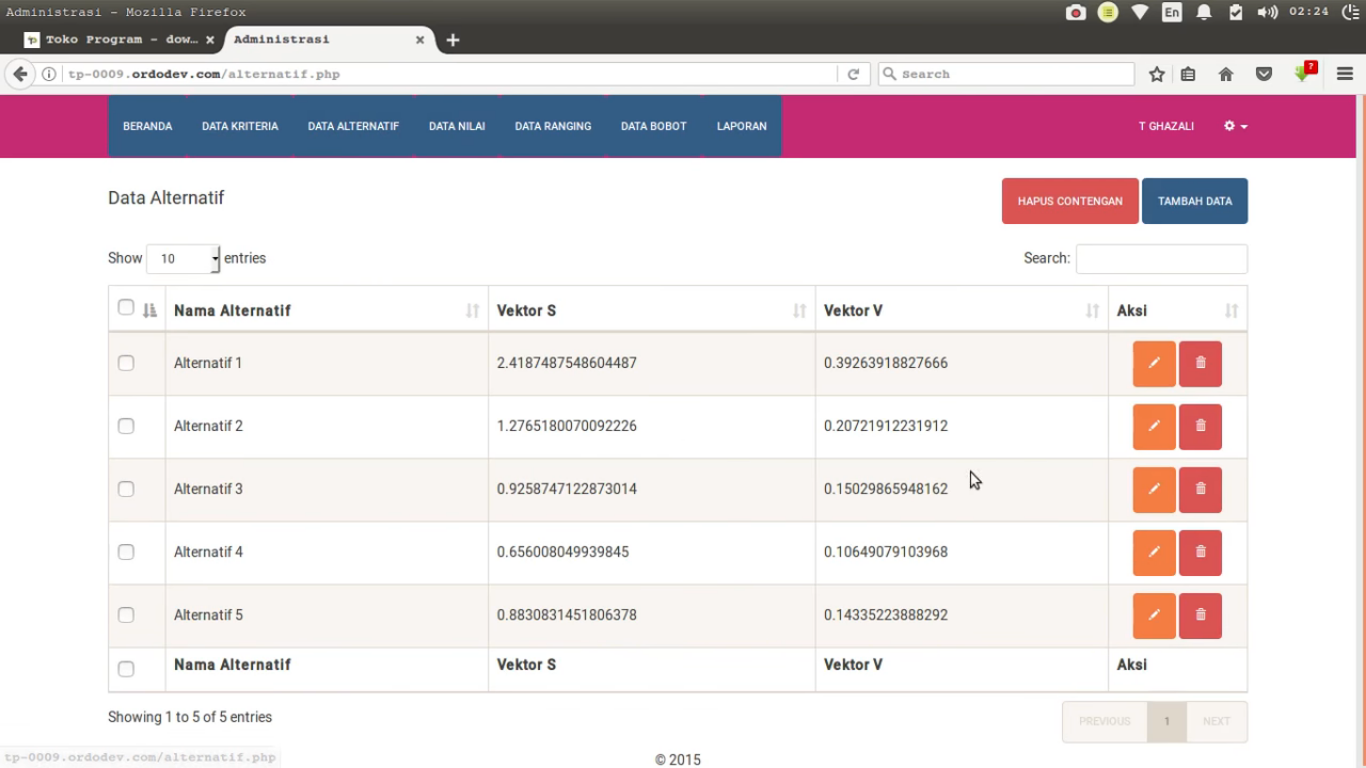
Task: Click the browser reload page icon
Action: [x=853, y=74]
